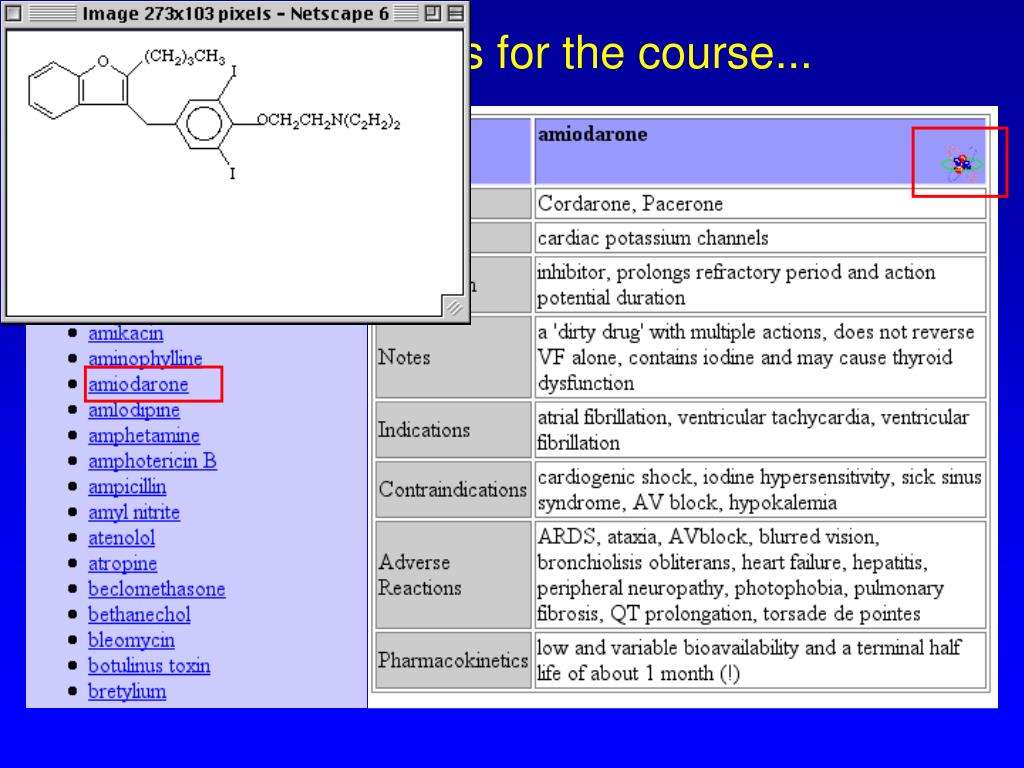Click the ARDS adverse reactions text
The image size is (1024, 768).
[x=740, y=575]
